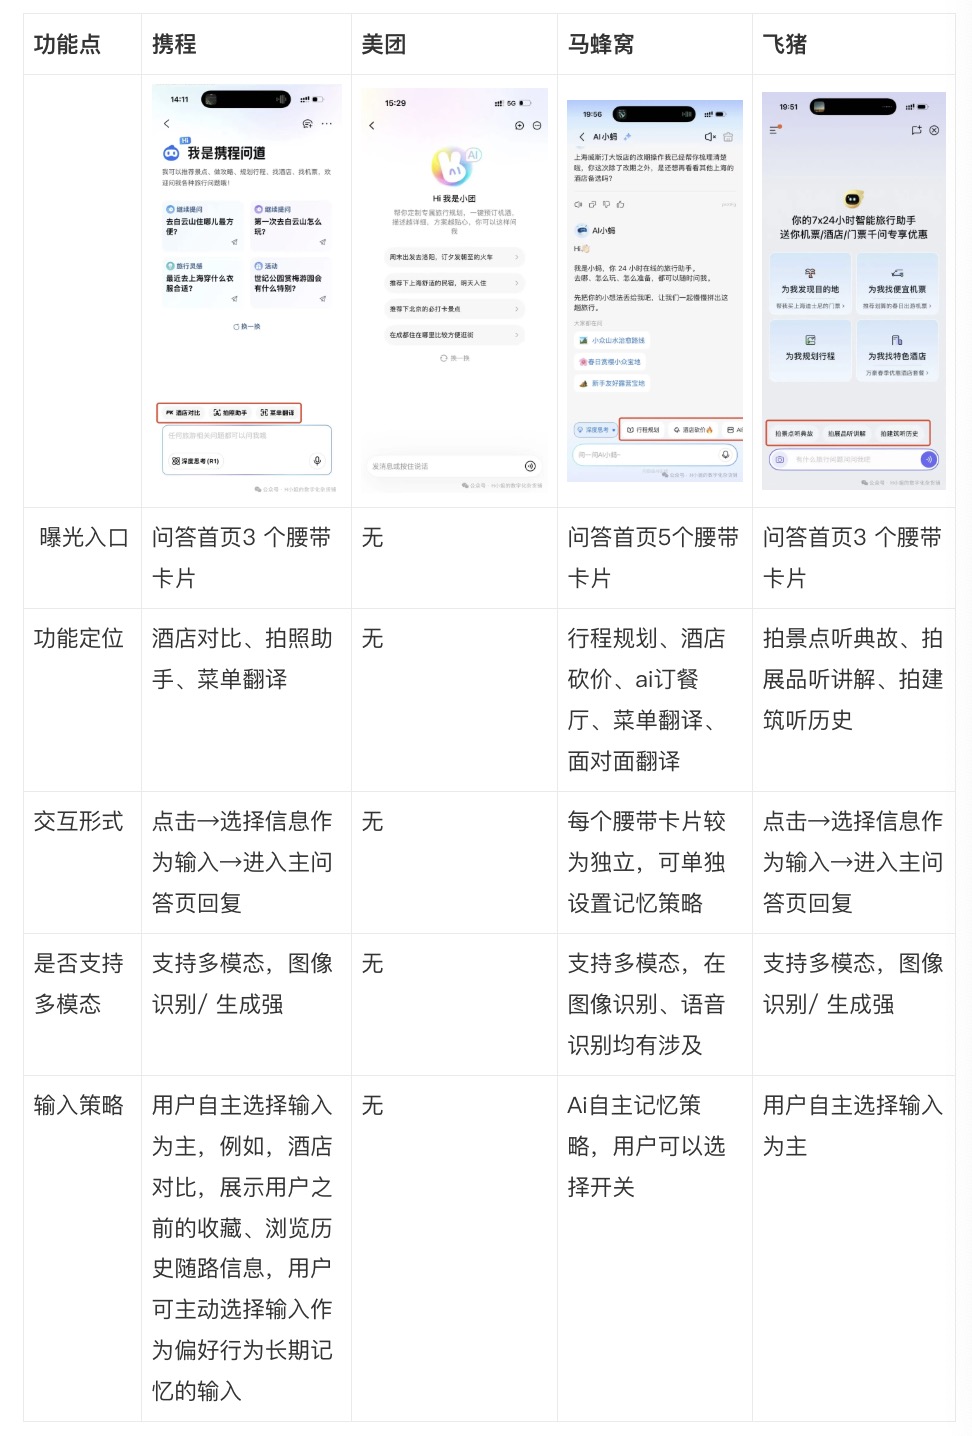Expand 周末出发去洛阳 suggestion chevron in 美团

click(x=517, y=257)
